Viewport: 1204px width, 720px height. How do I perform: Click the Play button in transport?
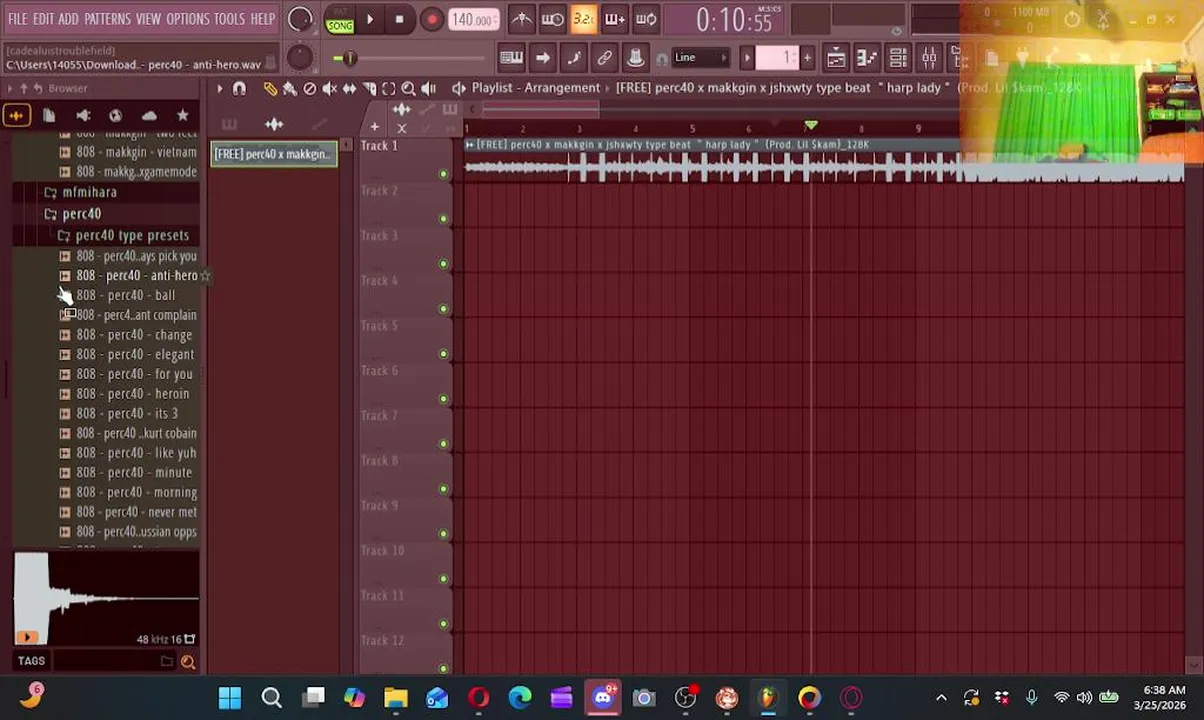369,19
